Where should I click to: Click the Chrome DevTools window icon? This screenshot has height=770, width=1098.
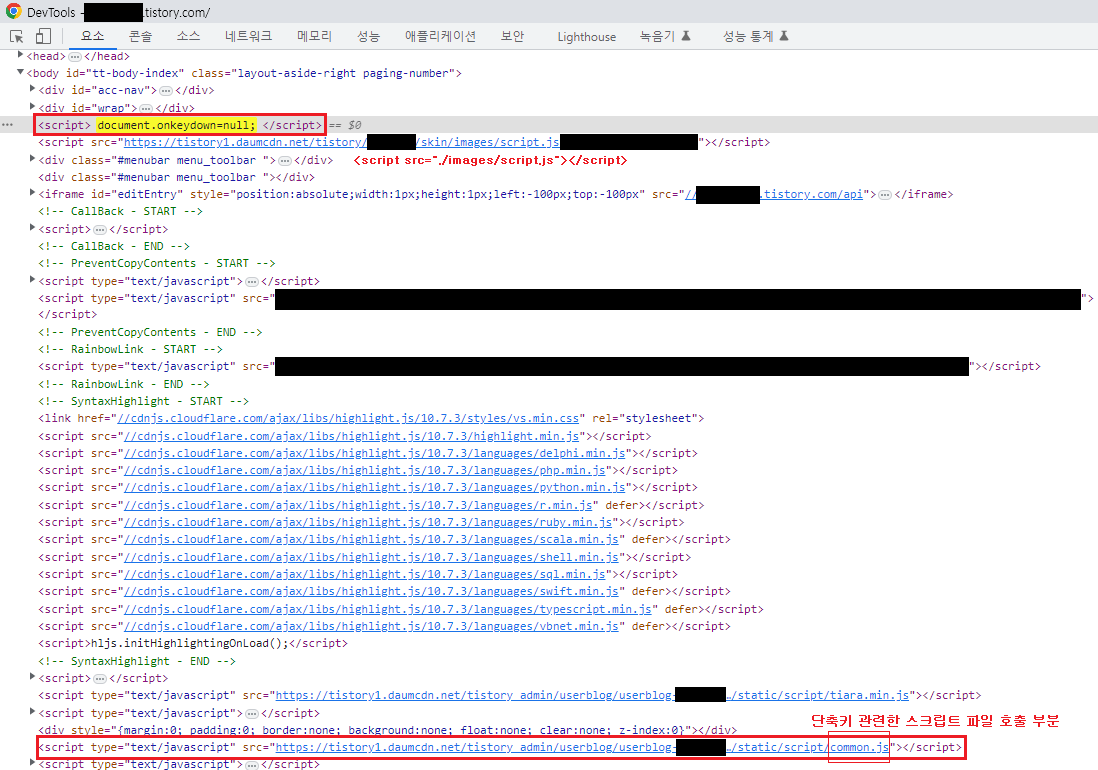pos(13,11)
